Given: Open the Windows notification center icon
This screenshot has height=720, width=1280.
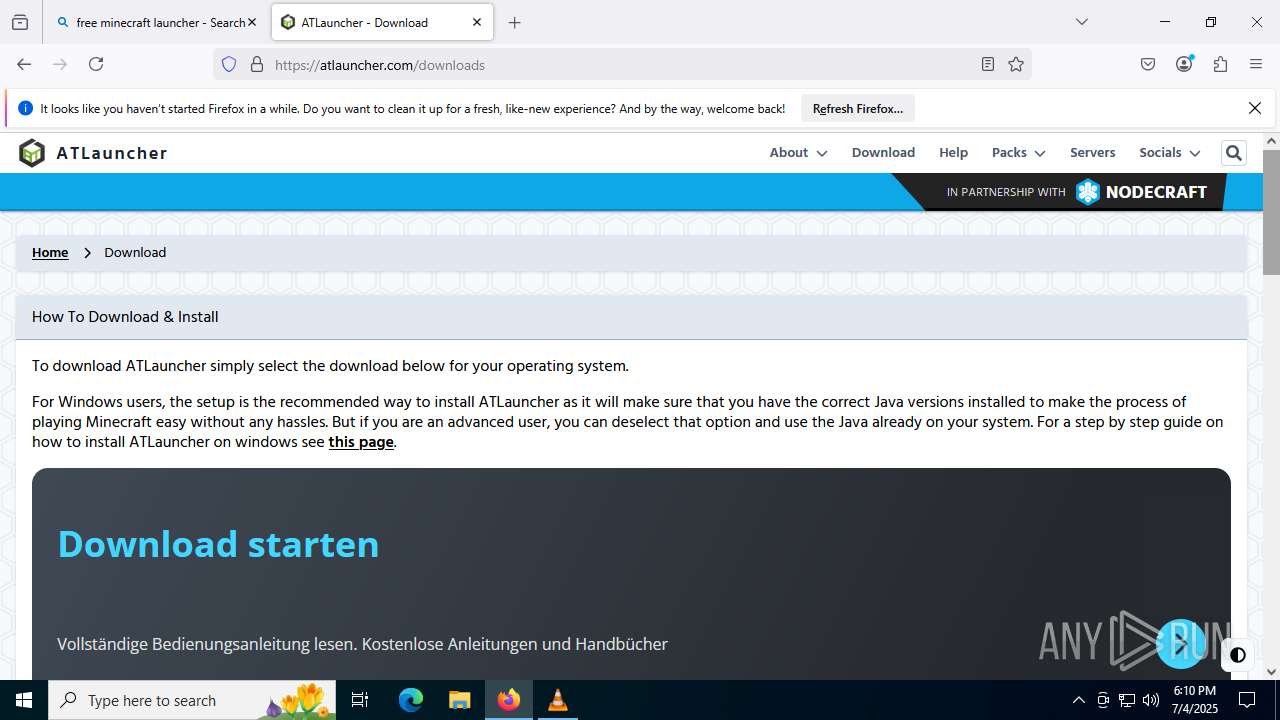Looking at the screenshot, I should [1247, 700].
